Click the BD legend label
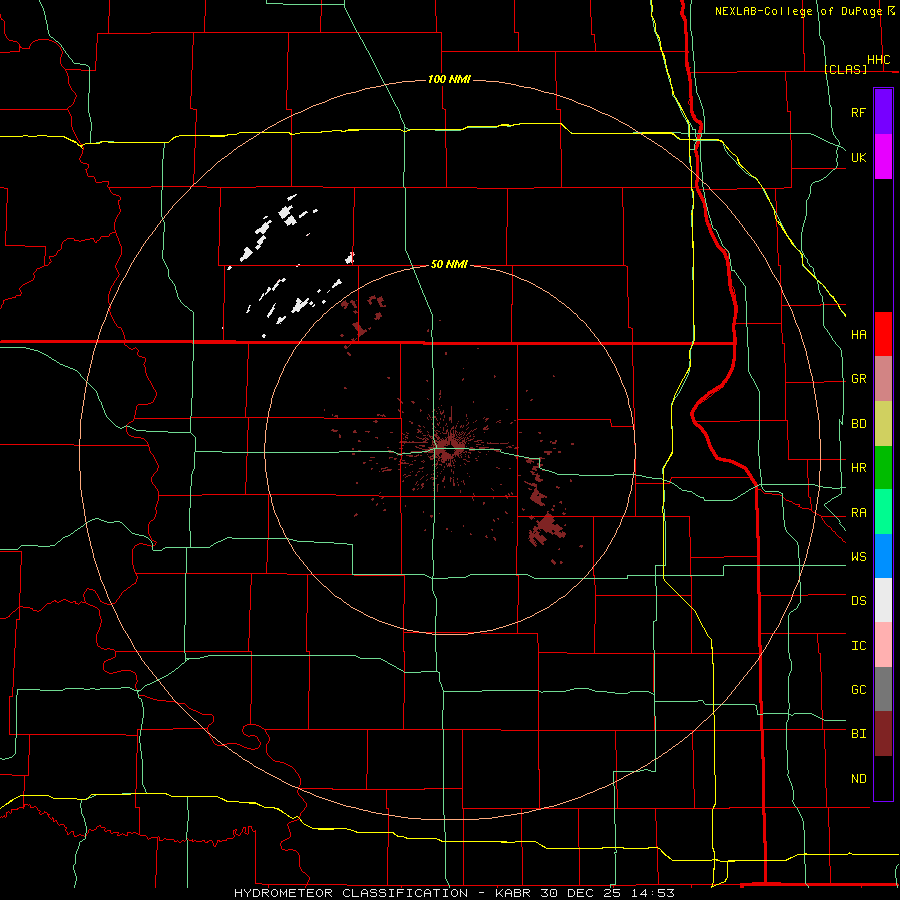The width and height of the screenshot is (900, 900). [858, 424]
